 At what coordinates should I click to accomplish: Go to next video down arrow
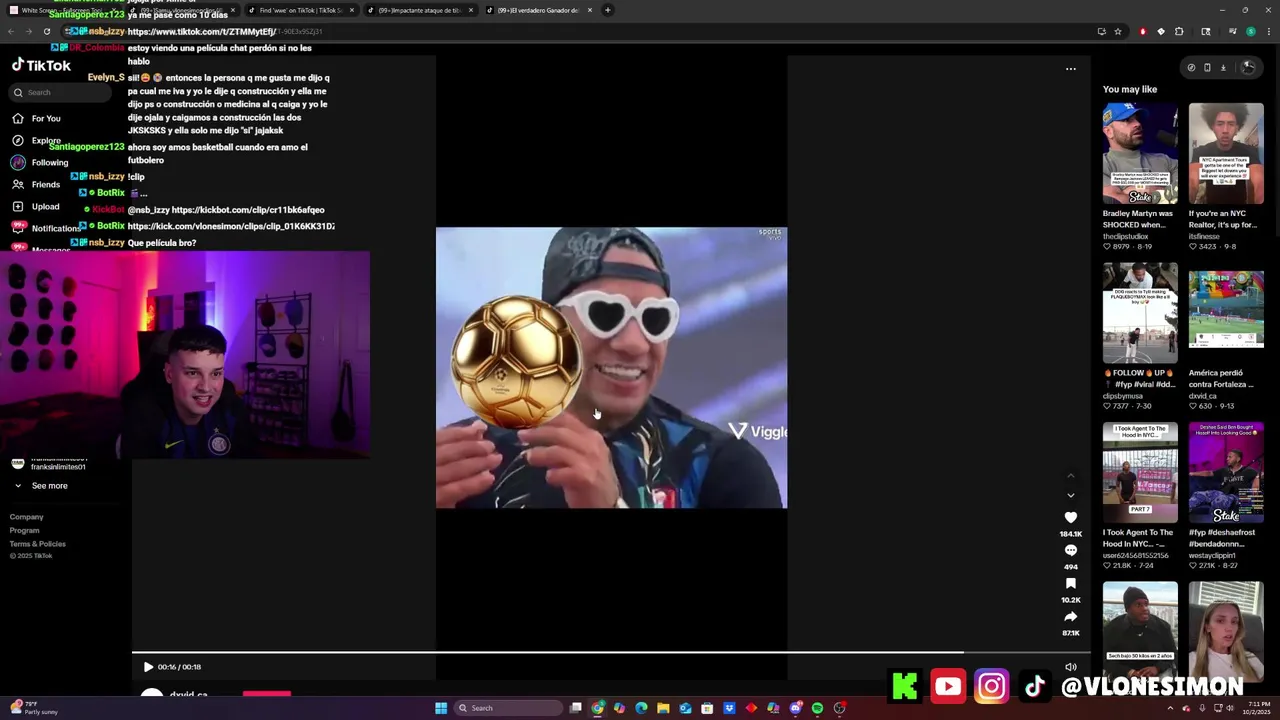[1071, 495]
